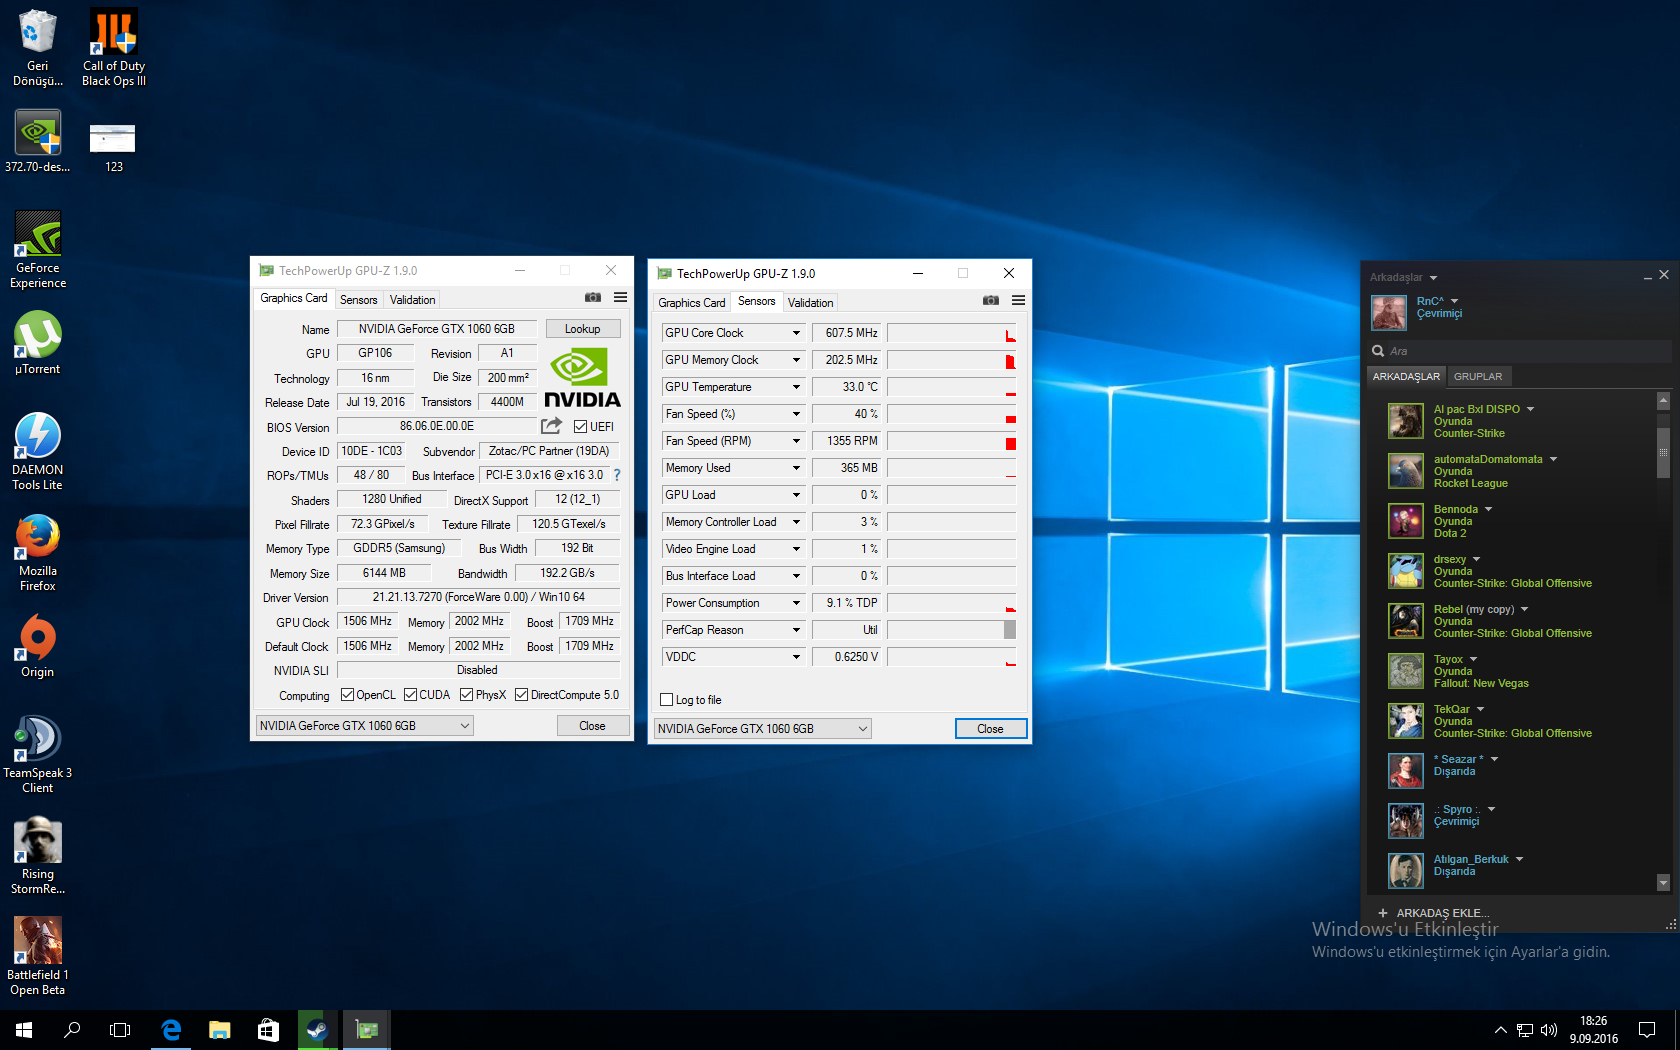Viewport: 1680px width, 1050px height.
Task: Launch µTorrent from the desktop
Action: pos(38,342)
